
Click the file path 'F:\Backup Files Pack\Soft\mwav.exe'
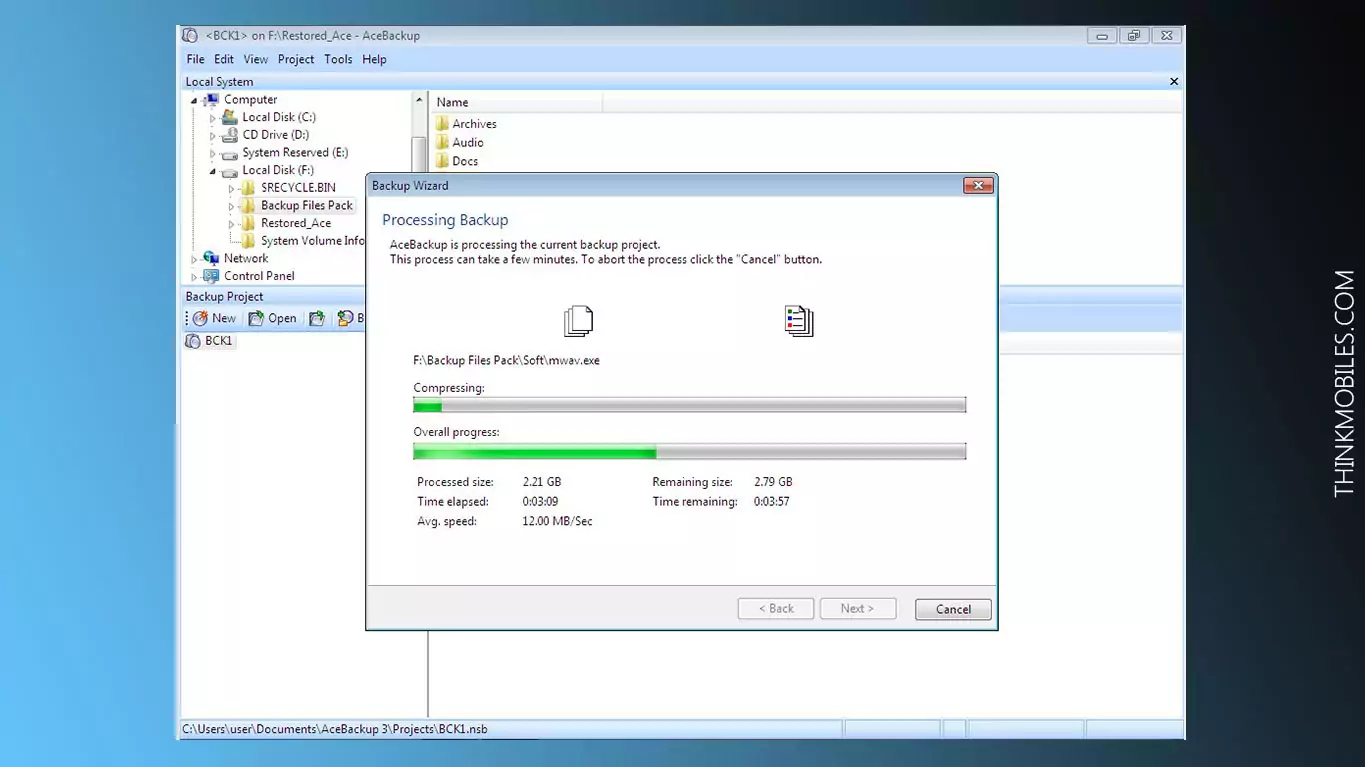point(507,360)
